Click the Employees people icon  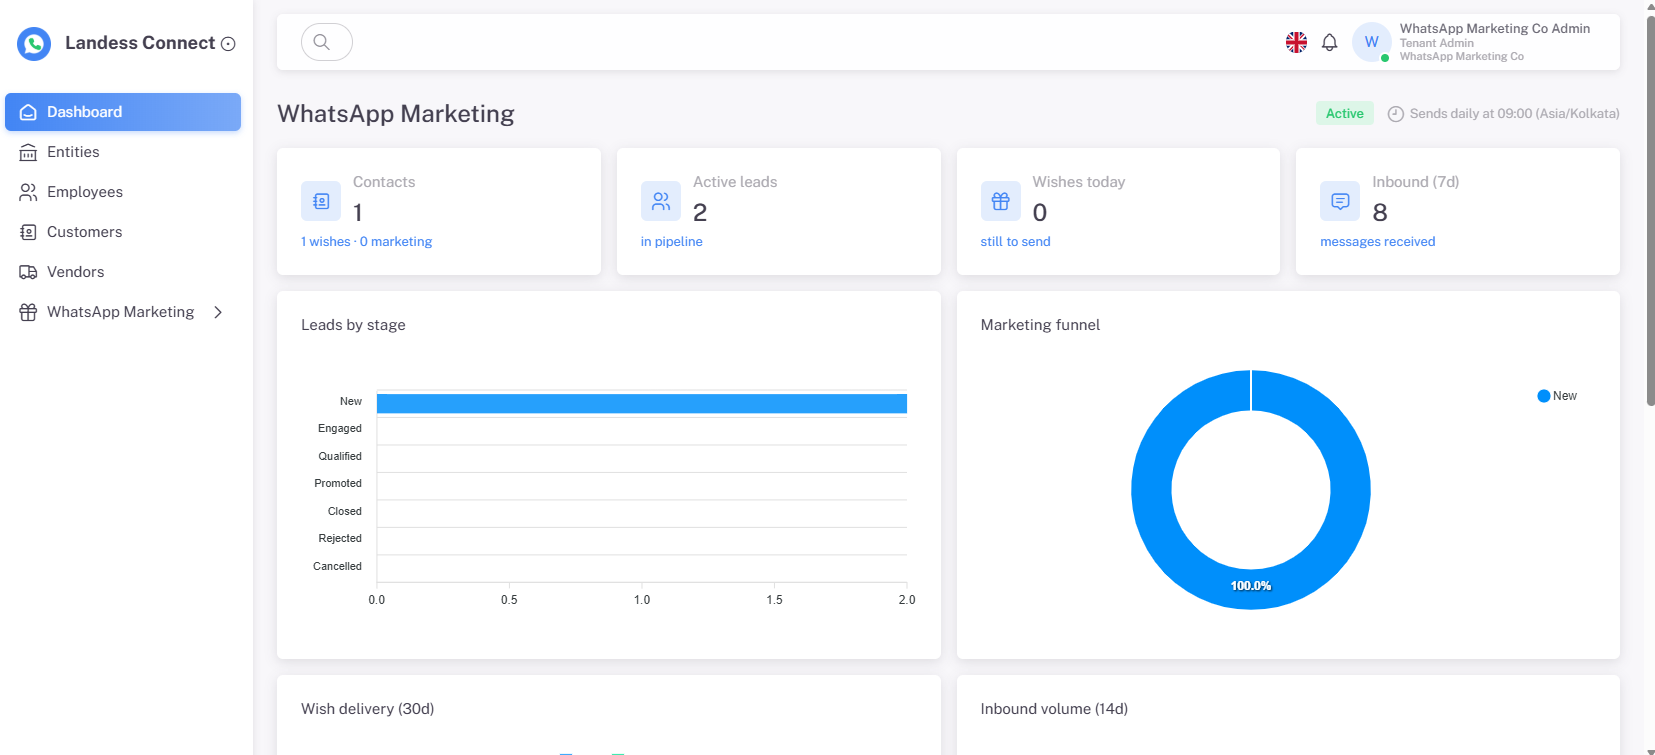click(x=28, y=192)
